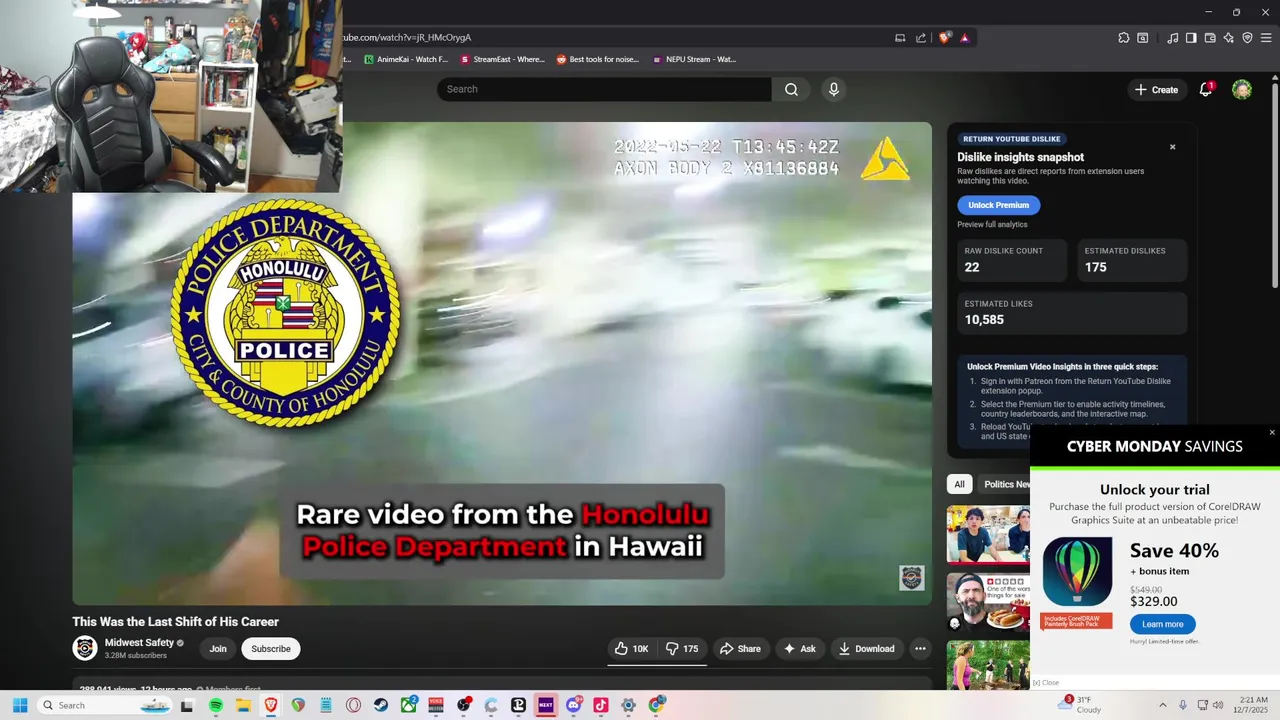1280x720 pixels.
Task: Subscribe to Midwest Safety channel
Action: [x=271, y=649]
